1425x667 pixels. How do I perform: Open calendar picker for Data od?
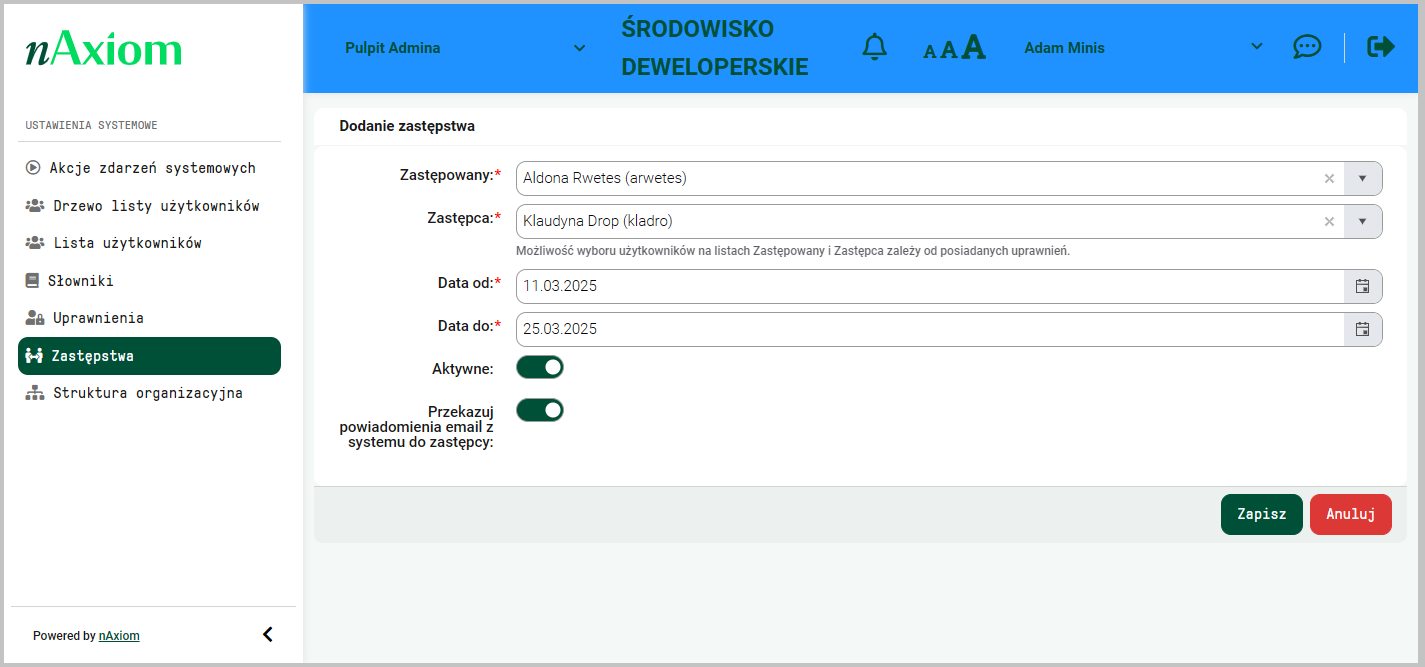[1362, 286]
